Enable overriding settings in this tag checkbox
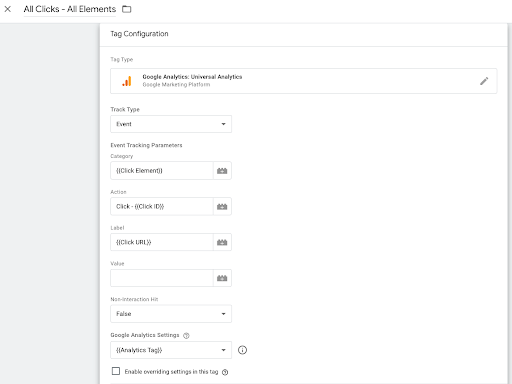 [116, 371]
